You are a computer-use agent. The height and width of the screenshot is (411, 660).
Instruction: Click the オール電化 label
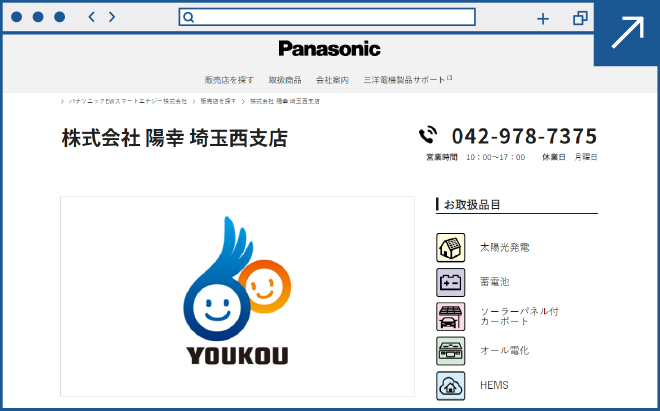(x=504, y=350)
